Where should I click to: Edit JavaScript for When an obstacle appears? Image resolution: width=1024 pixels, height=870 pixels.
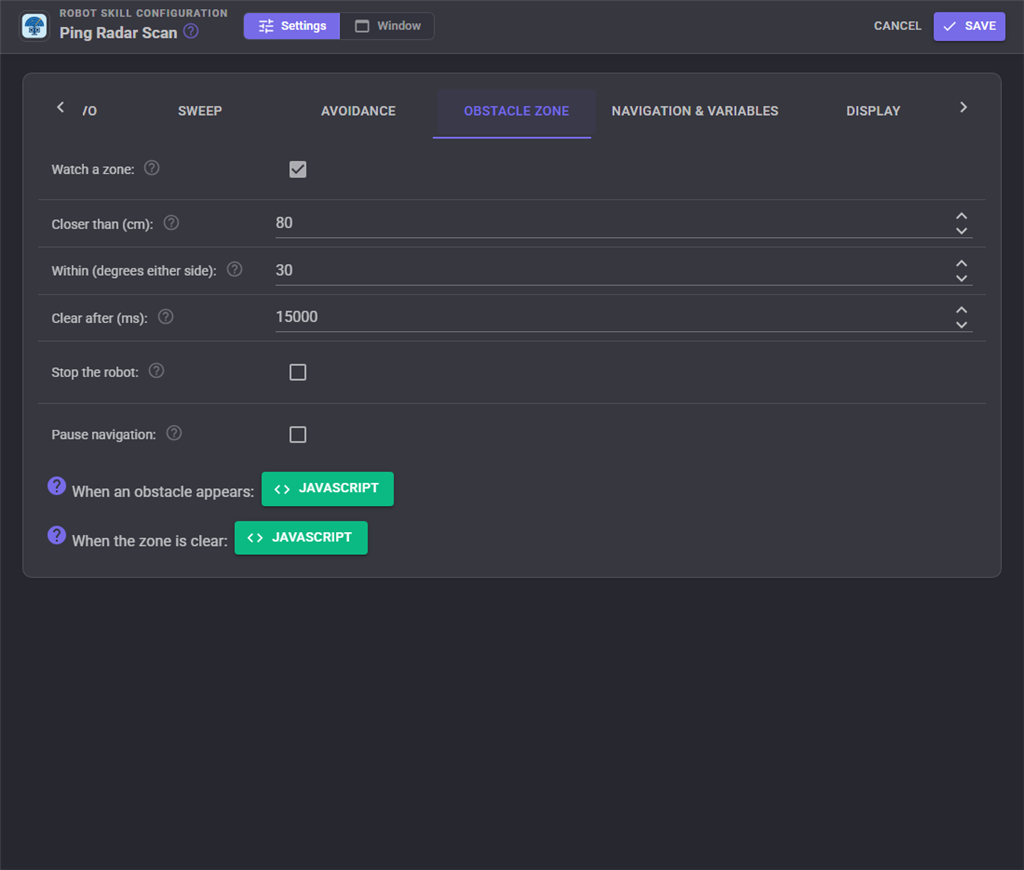pos(327,489)
